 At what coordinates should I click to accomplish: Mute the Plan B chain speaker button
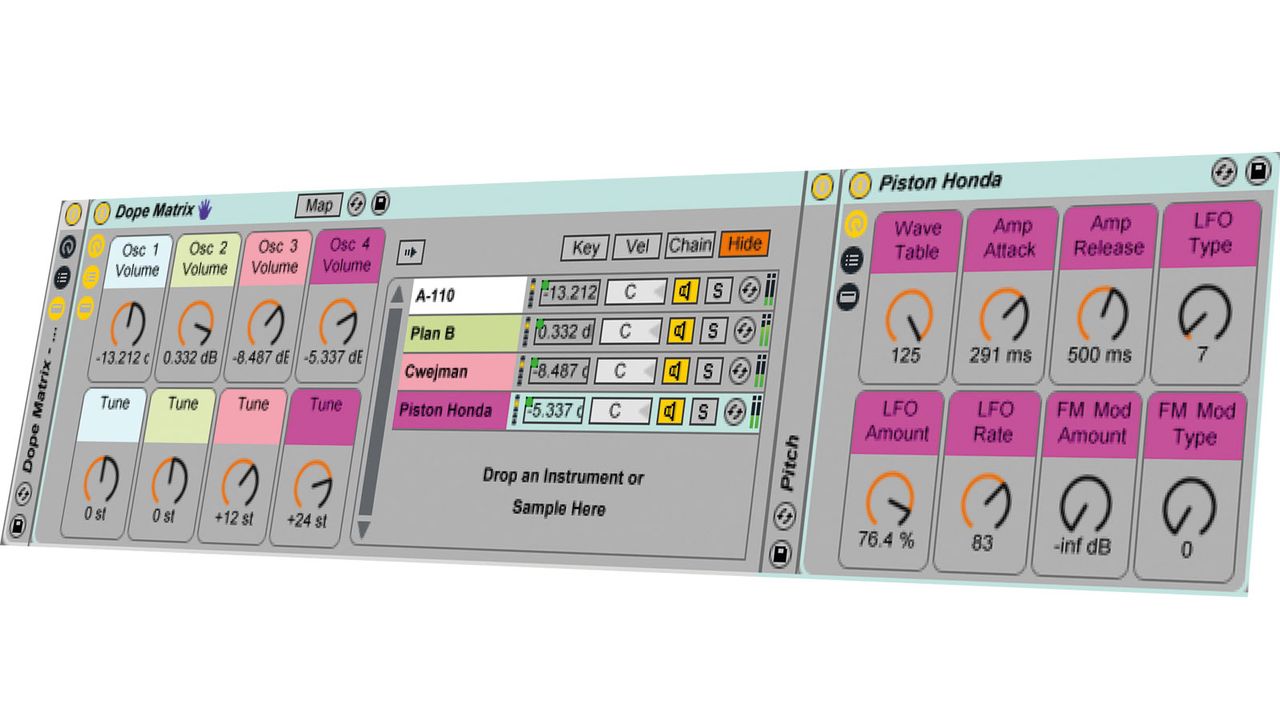click(x=679, y=330)
